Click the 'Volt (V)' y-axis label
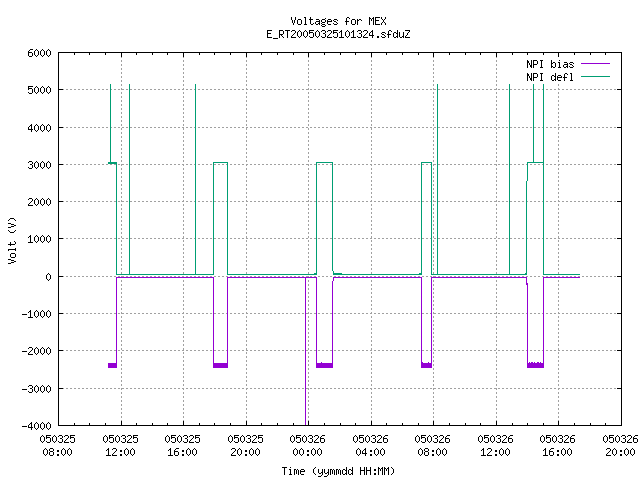 [x=13, y=241]
